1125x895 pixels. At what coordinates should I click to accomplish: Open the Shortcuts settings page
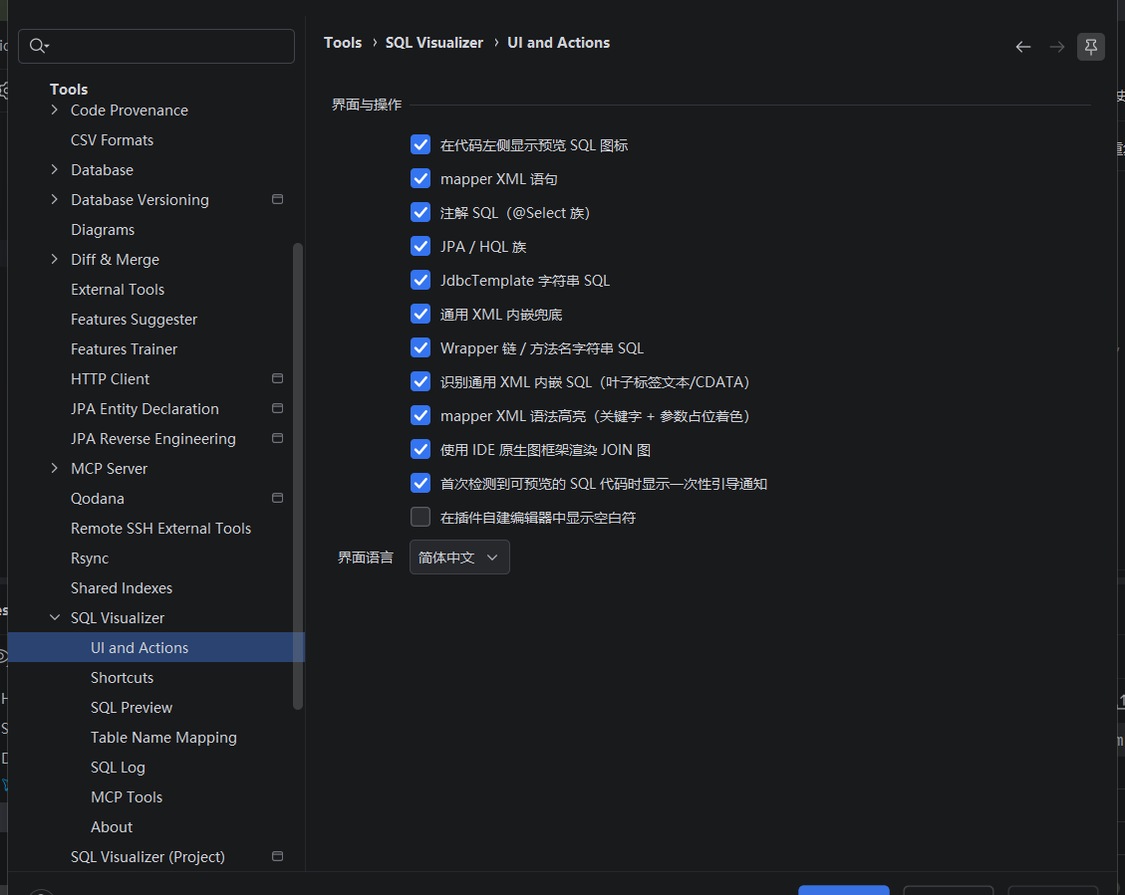122,678
